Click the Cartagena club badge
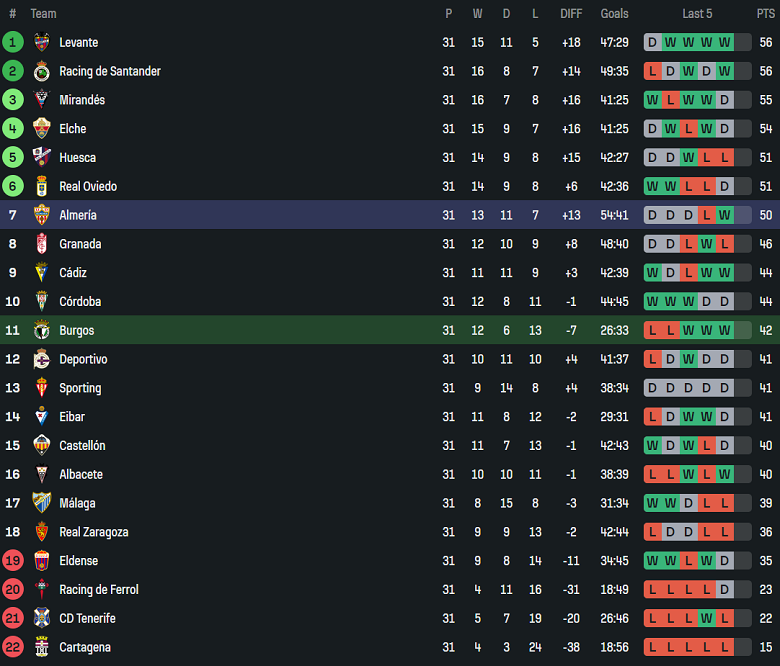This screenshot has height=666, width=780. [x=42, y=647]
